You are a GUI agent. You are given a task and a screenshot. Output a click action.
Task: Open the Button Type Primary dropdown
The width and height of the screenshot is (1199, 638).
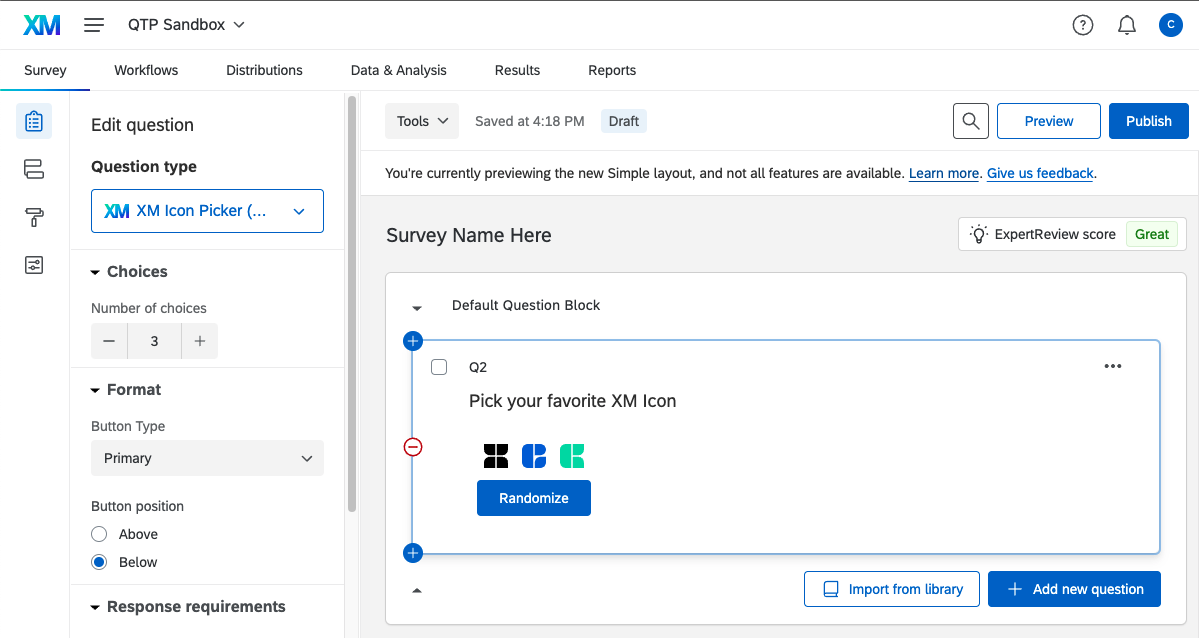(x=207, y=458)
